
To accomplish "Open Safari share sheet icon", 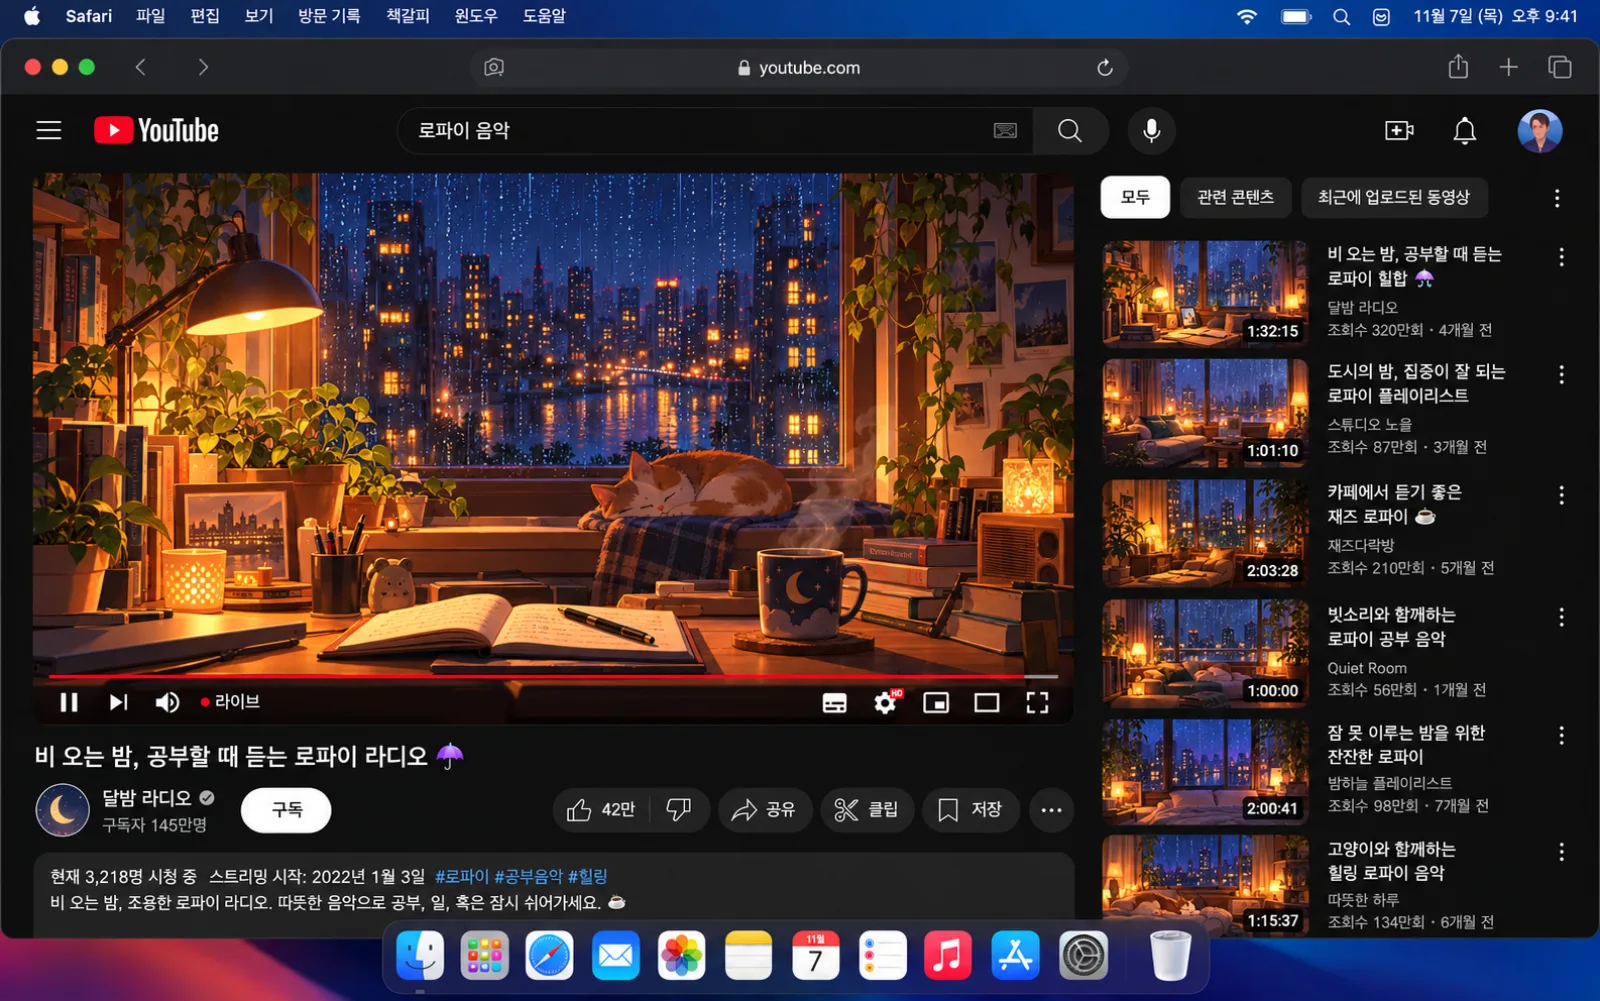I will point(1458,67).
